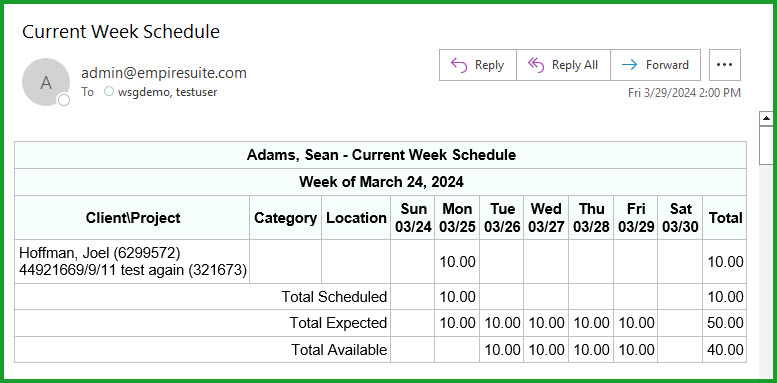Click the Forward arrow icon
The image size is (777, 383).
coord(629,65)
